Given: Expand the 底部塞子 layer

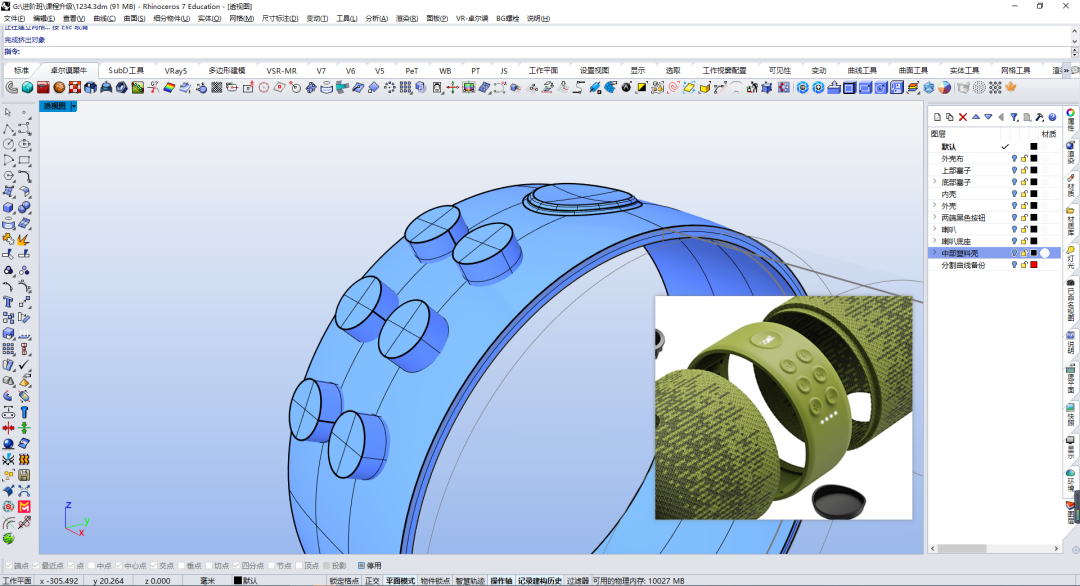Looking at the screenshot, I should pyautogui.click(x=935, y=182).
